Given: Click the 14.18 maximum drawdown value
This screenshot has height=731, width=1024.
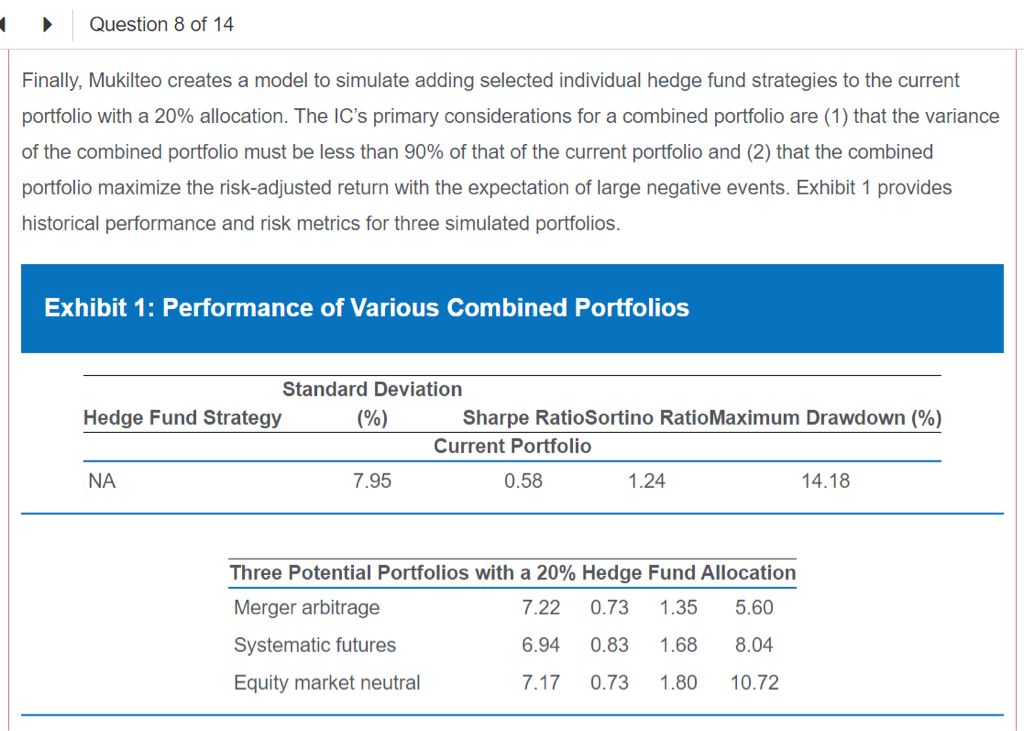Looking at the screenshot, I should 825,481.
